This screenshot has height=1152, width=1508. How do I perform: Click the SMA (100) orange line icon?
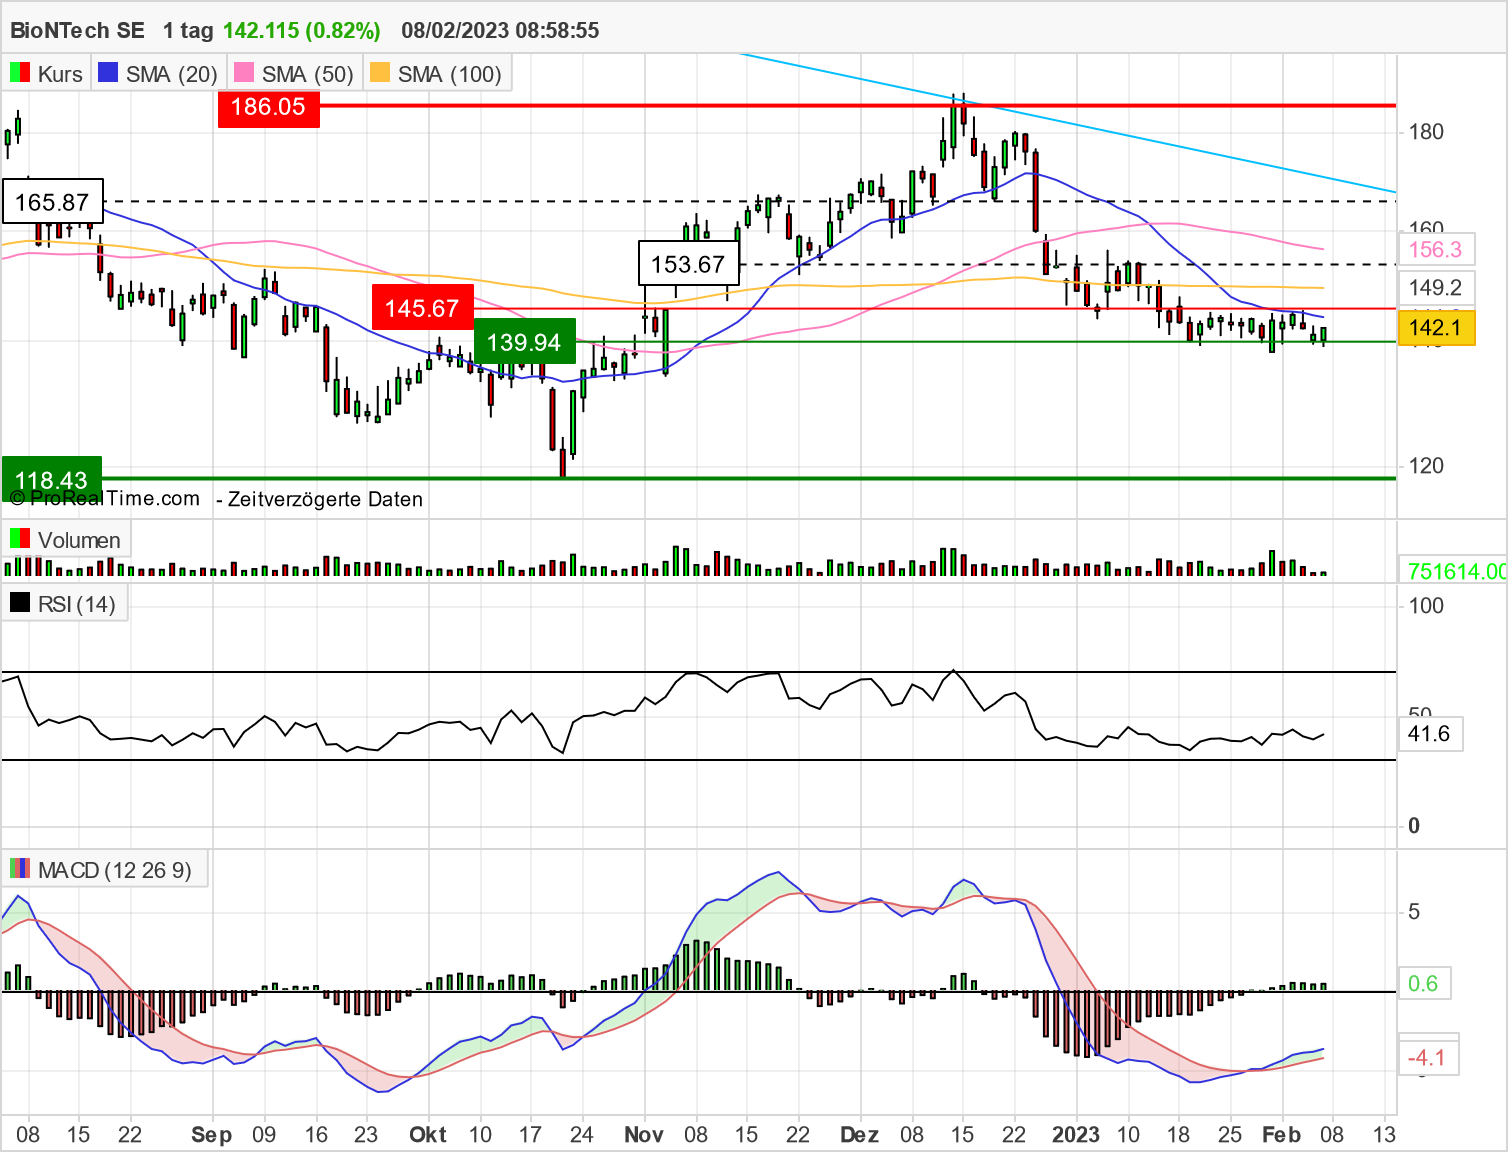tap(381, 72)
